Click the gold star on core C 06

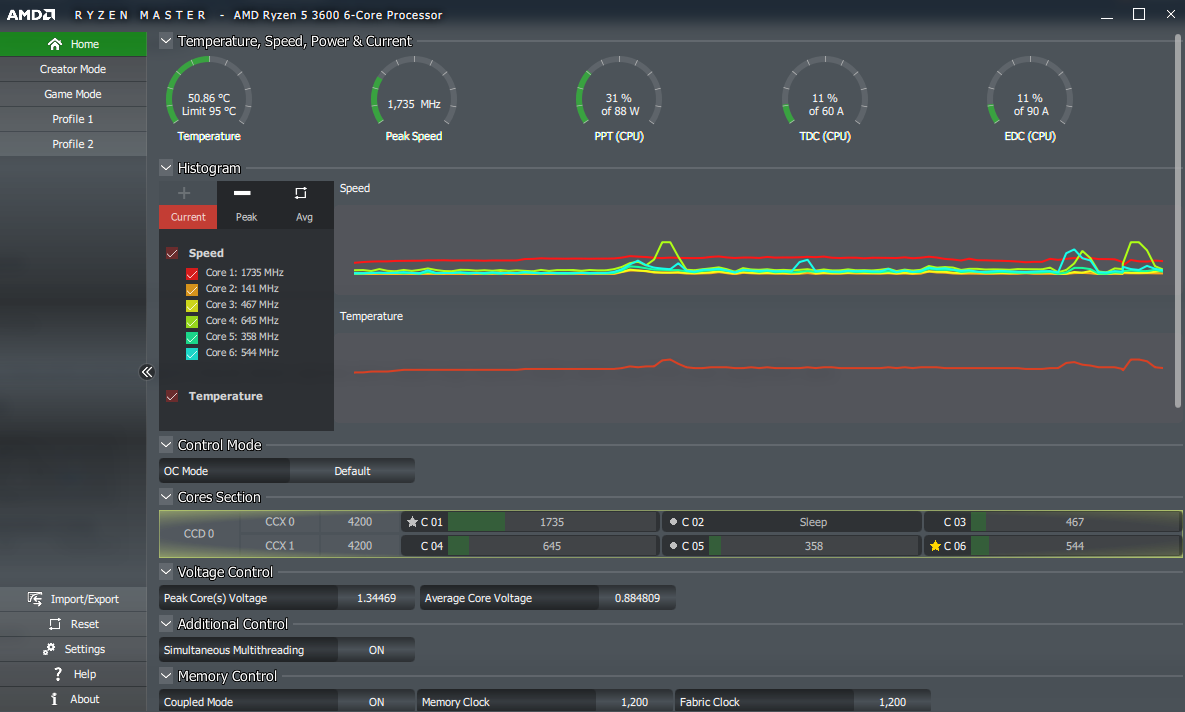(x=935, y=546)
